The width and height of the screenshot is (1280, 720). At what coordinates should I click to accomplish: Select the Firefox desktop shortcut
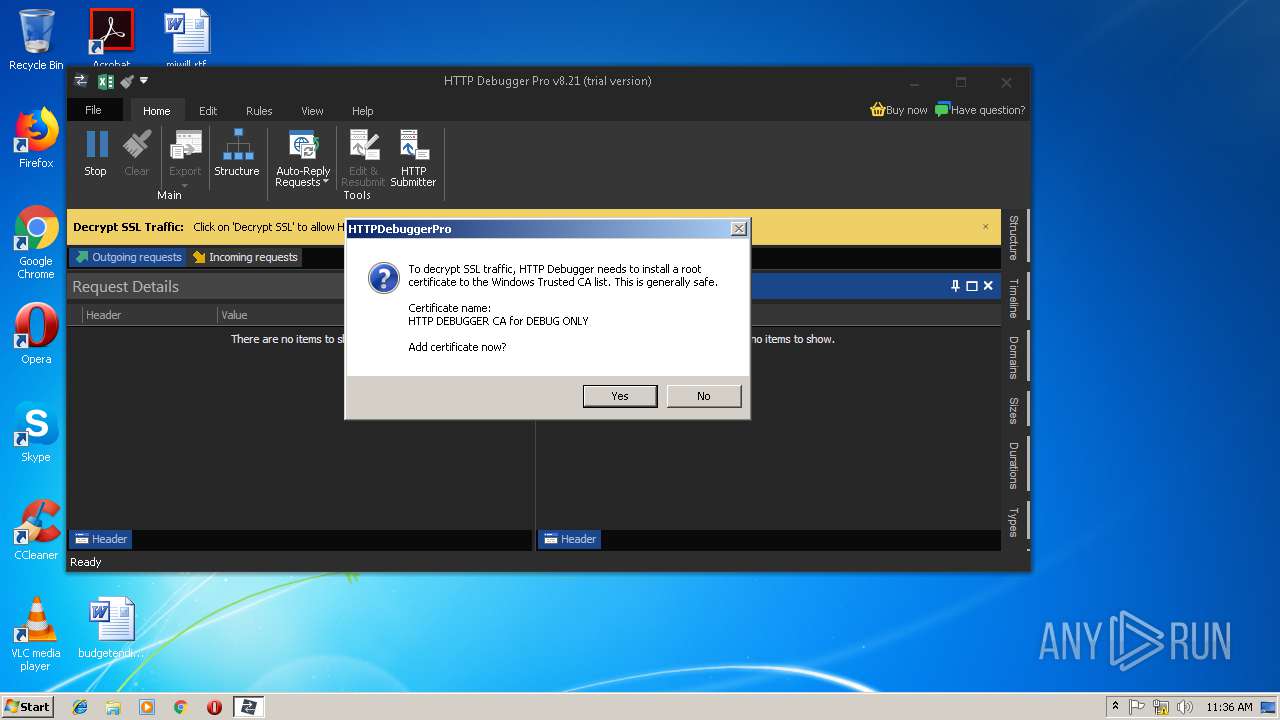coord(36,138)
